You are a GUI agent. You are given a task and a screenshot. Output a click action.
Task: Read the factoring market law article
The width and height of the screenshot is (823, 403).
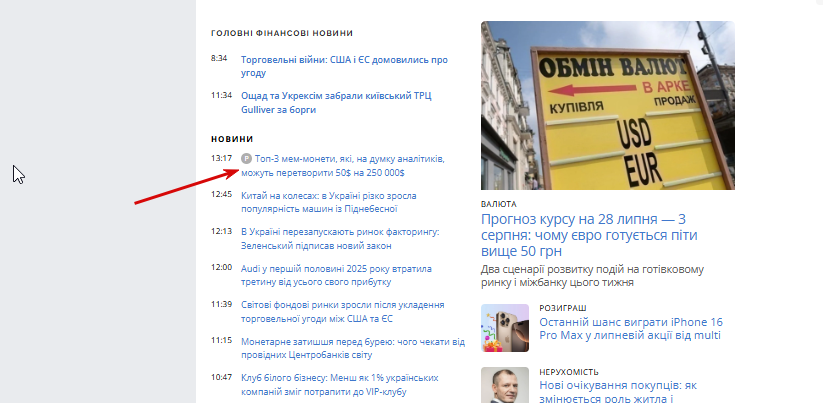[340, 239]
